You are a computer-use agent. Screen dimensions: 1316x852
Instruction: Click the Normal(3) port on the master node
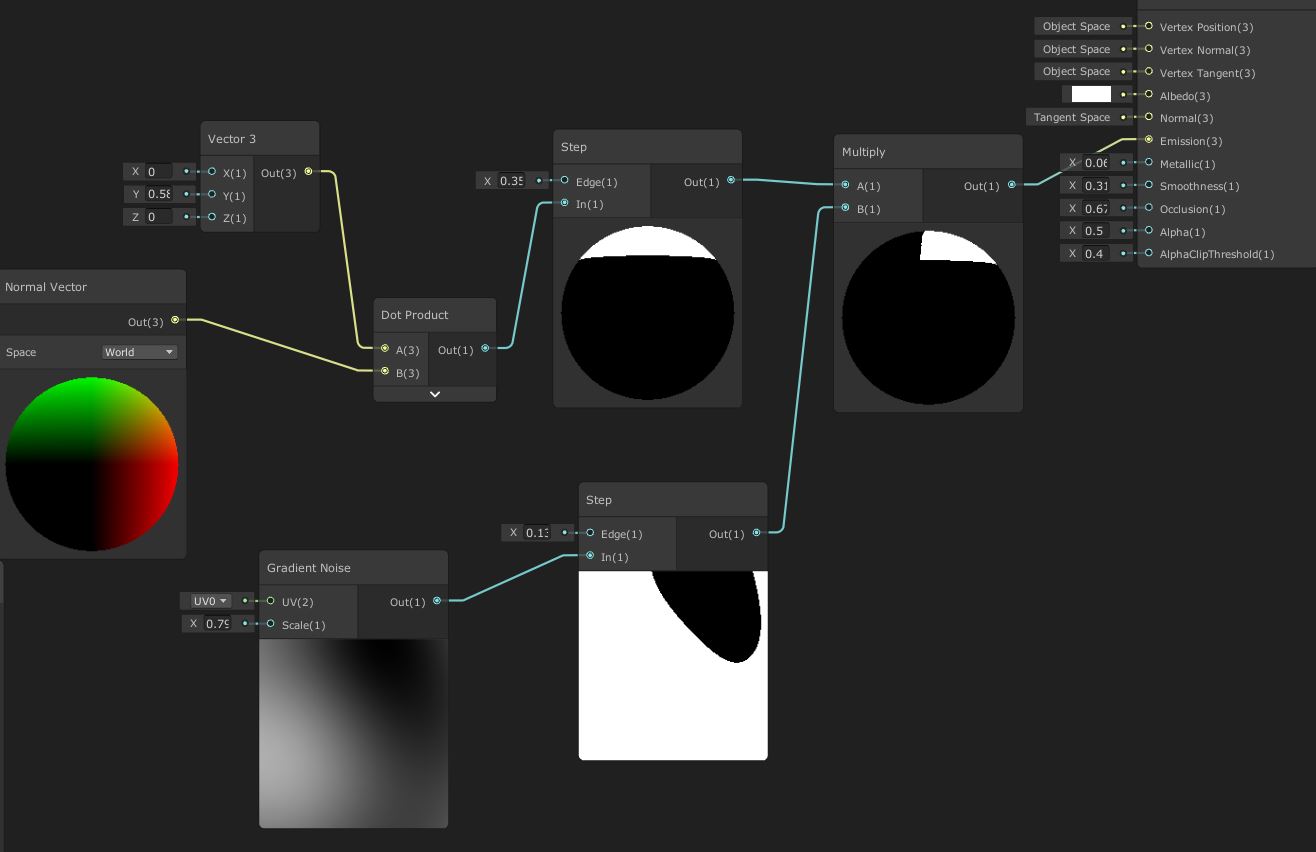point(1148,118)
